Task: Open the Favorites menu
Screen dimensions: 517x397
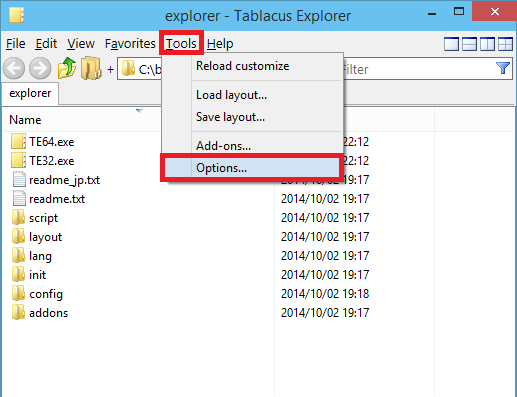Action: 130,44
